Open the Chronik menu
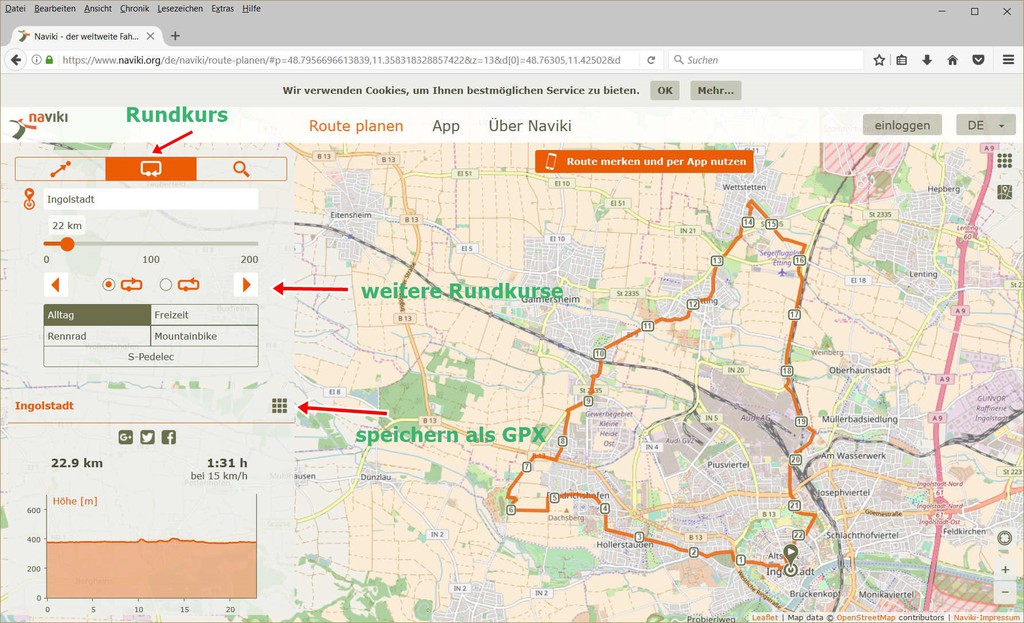 (135, 8)
